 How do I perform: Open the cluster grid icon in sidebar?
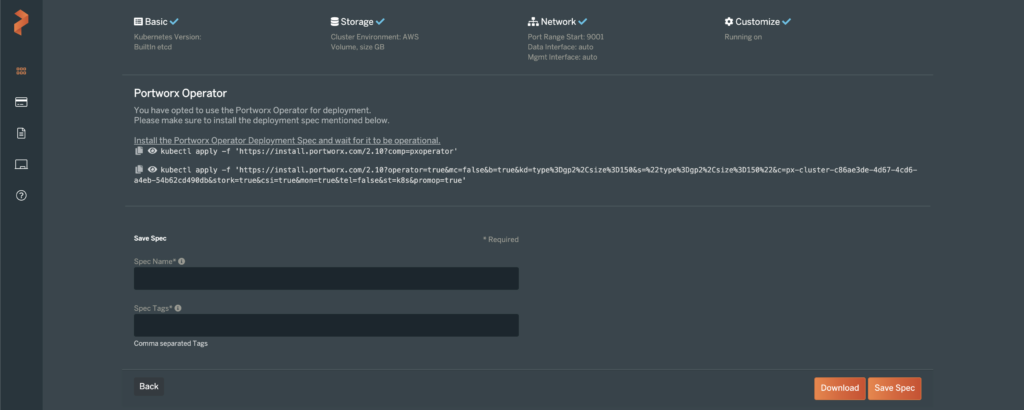(21, 71)
